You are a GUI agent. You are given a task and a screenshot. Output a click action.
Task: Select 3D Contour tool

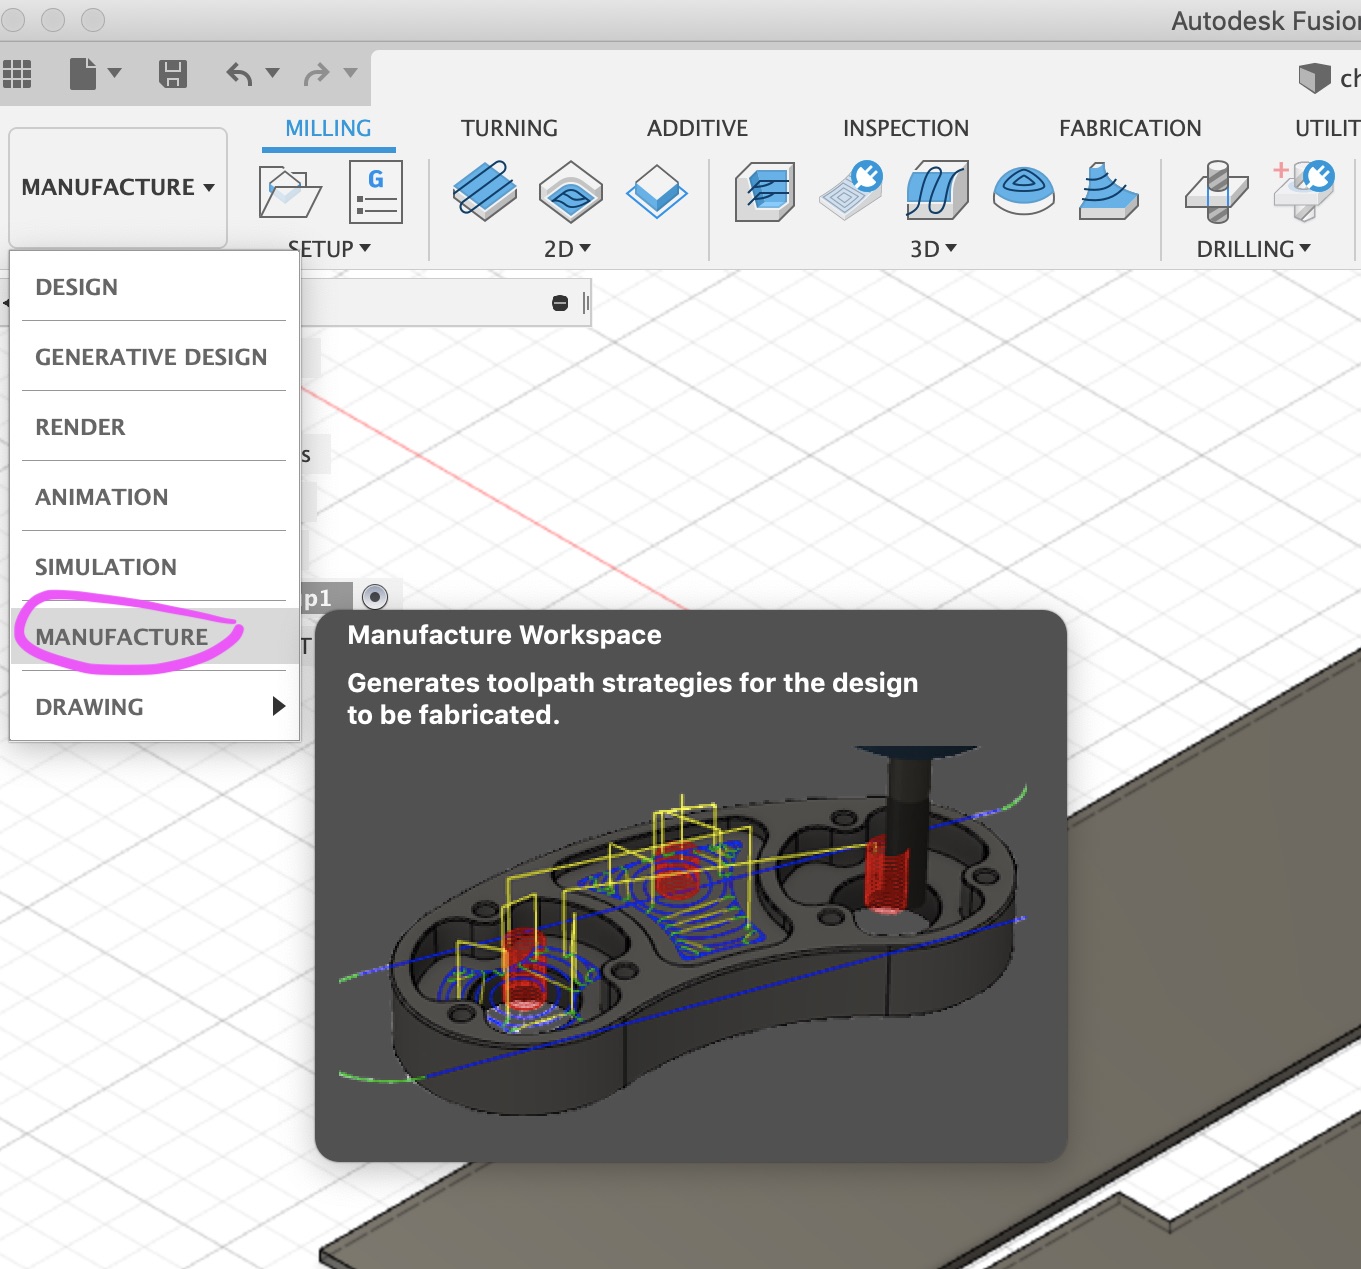(x=1024, y=190)
